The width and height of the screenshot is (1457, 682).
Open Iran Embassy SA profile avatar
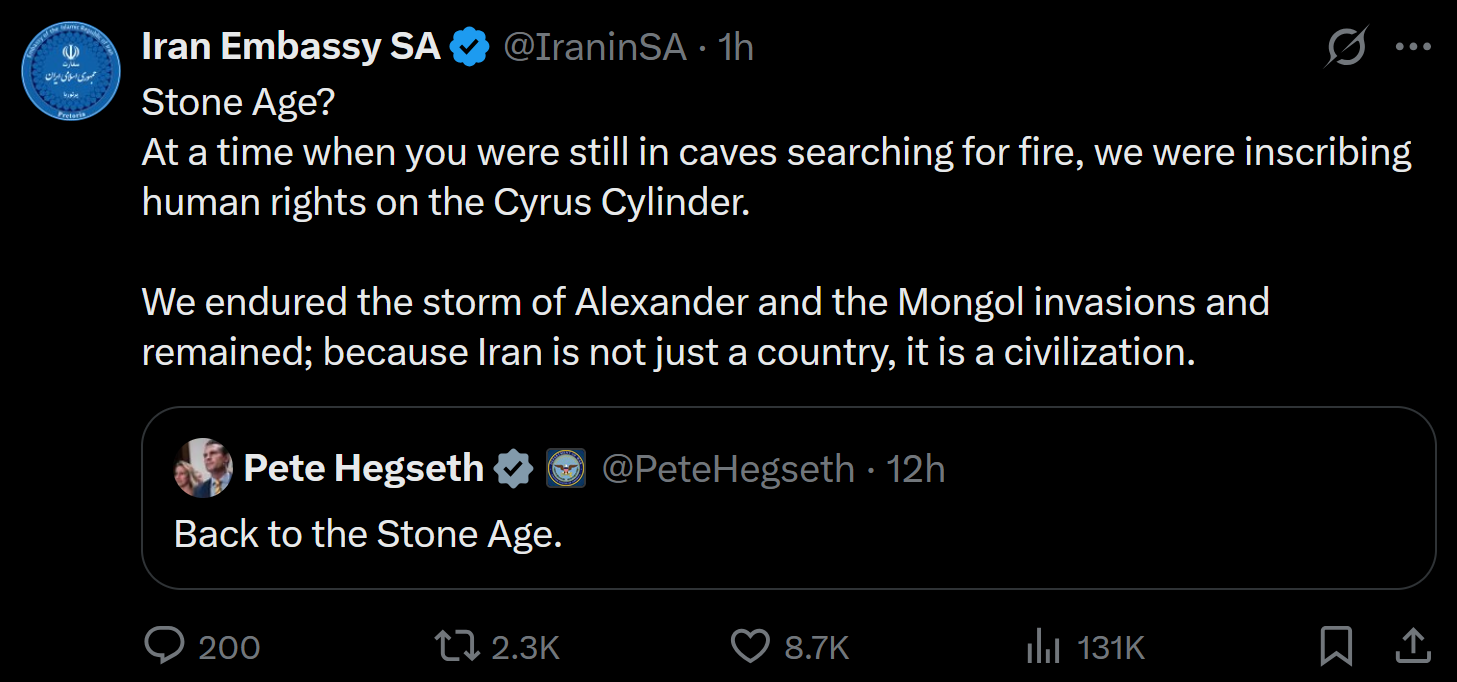click(71, 72)
